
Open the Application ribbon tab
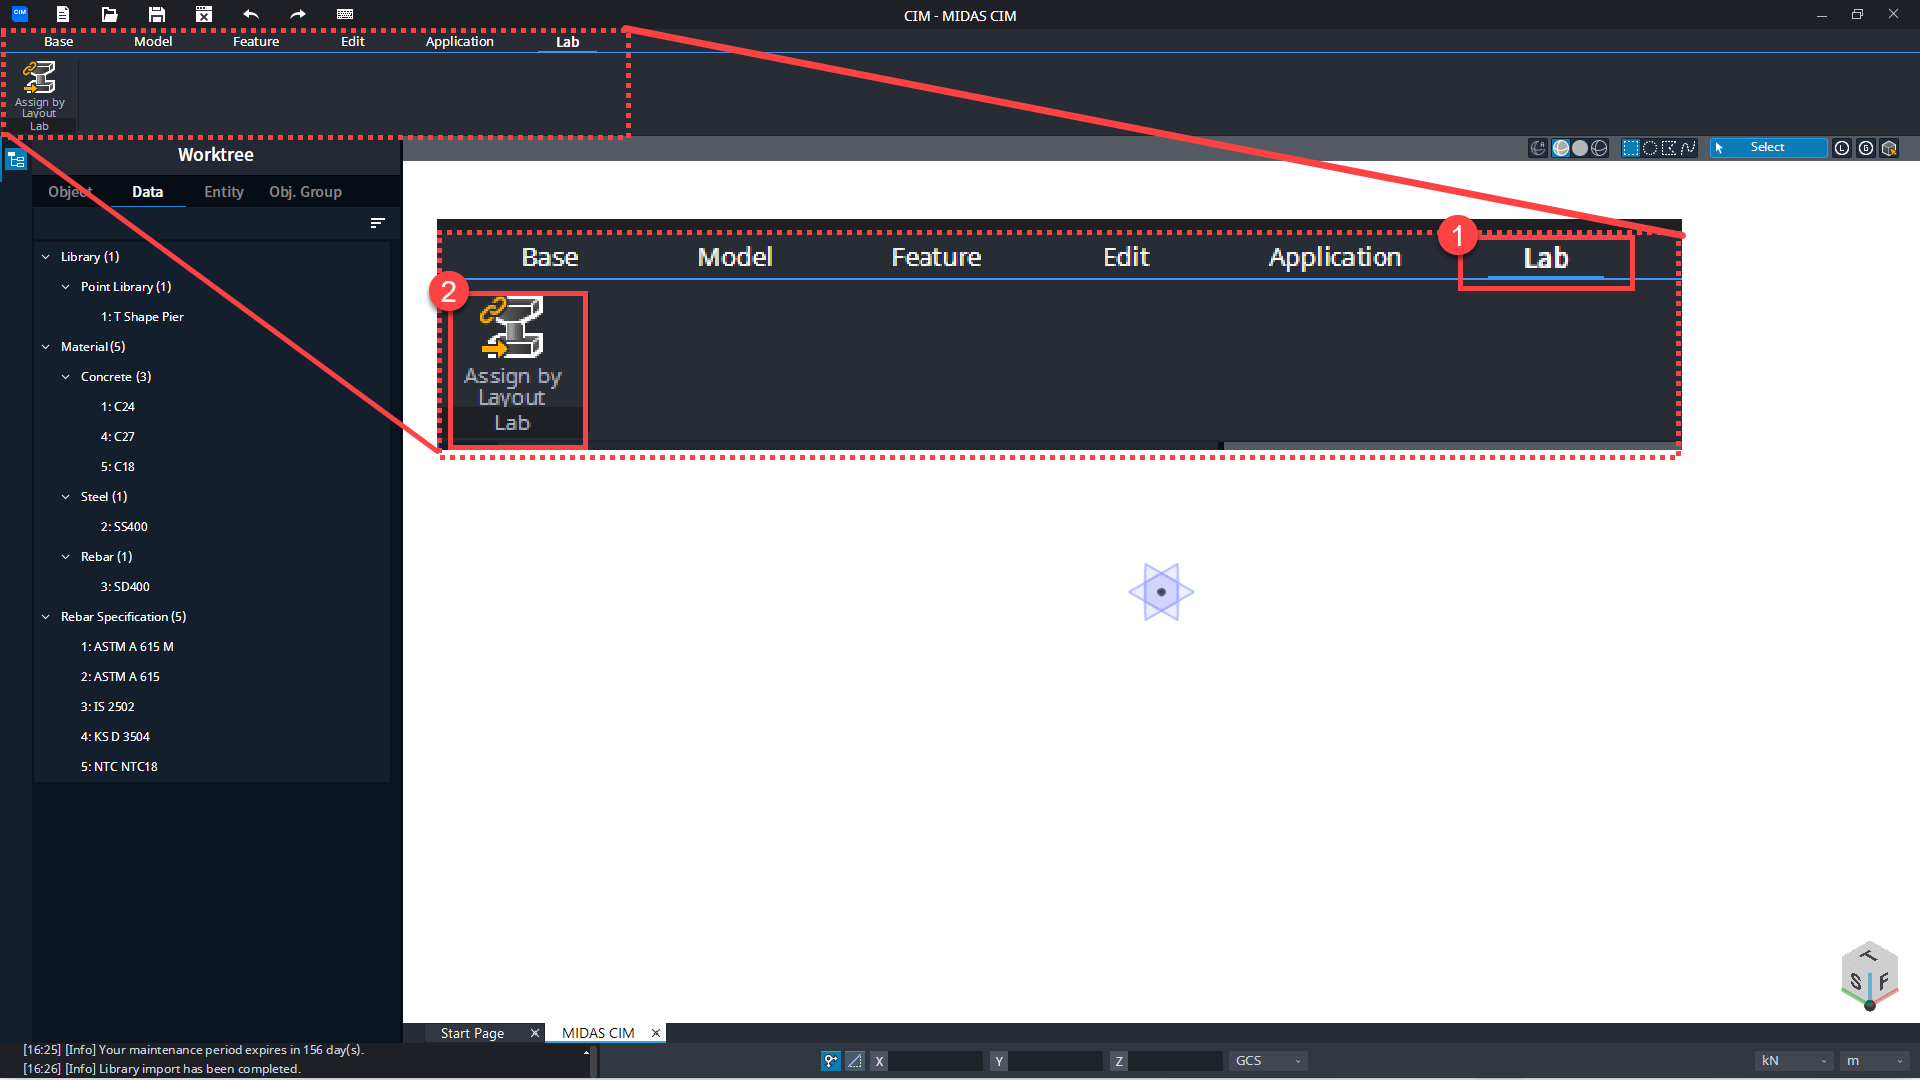[460, 42]
